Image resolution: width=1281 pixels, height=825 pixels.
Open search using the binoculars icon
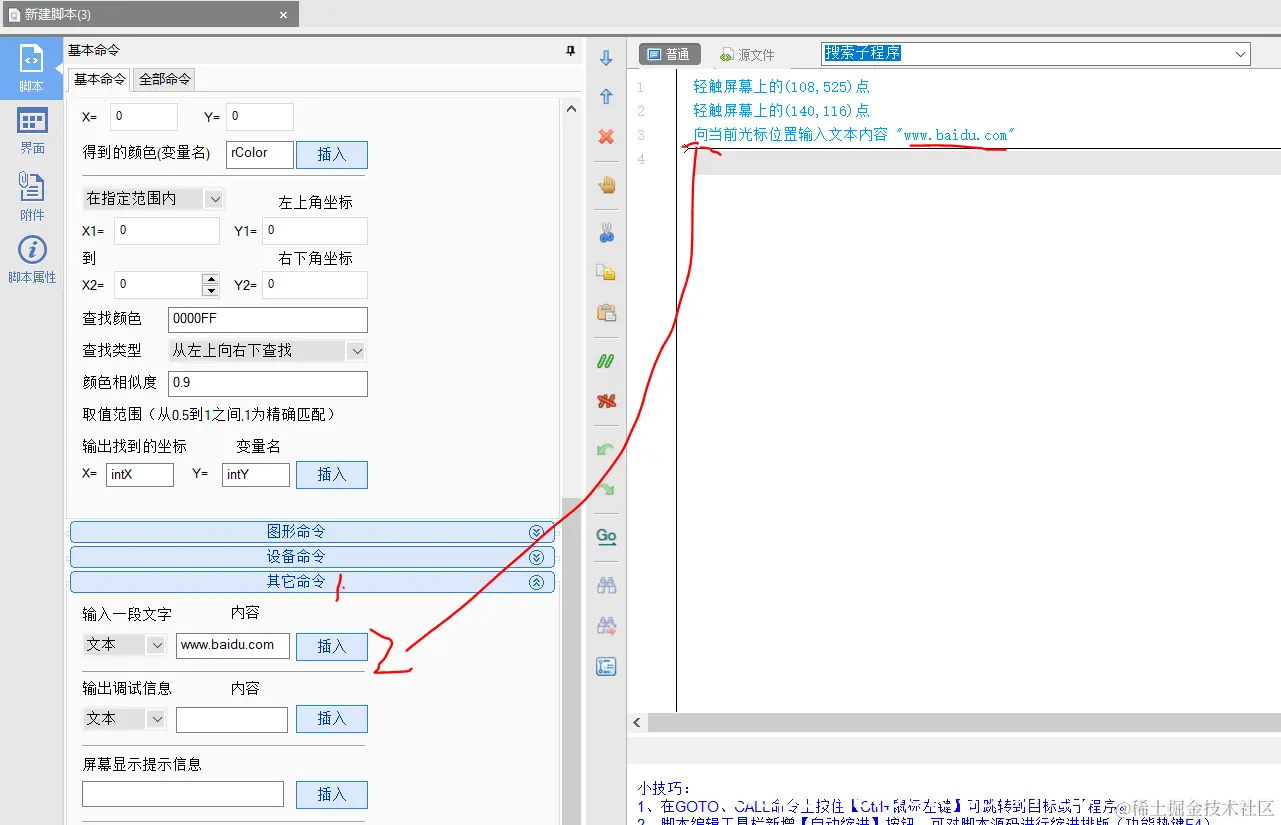(x=606, y=584)
